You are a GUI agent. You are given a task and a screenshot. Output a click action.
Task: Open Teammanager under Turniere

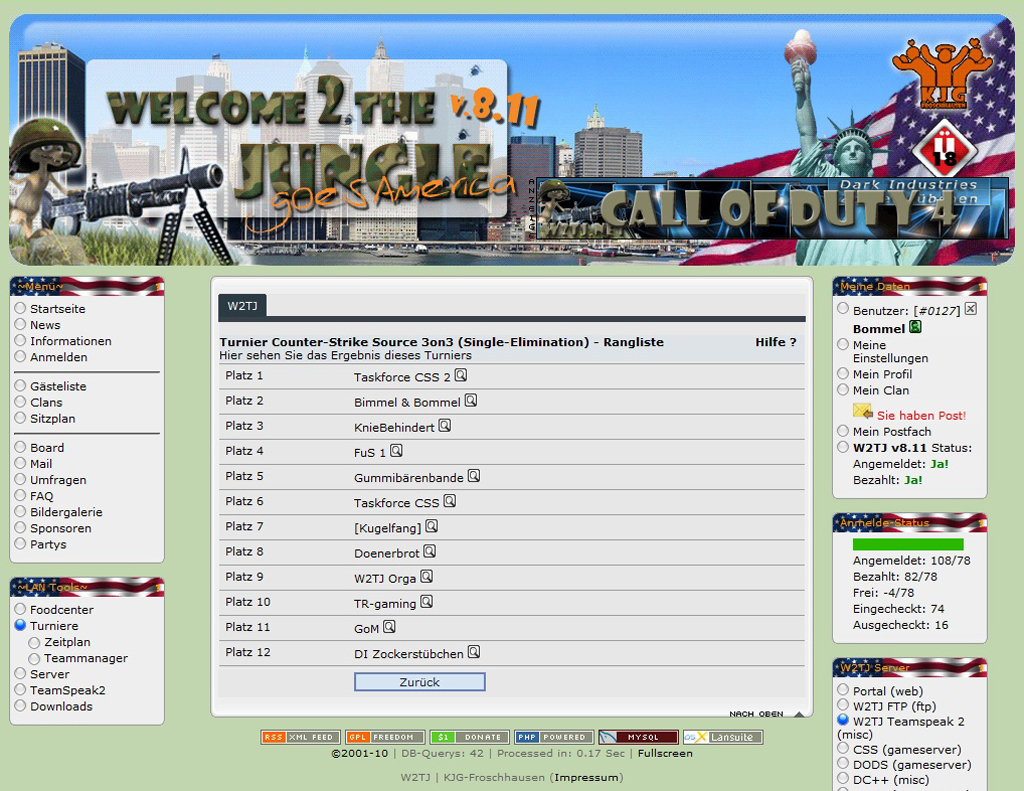pos(86,658)
